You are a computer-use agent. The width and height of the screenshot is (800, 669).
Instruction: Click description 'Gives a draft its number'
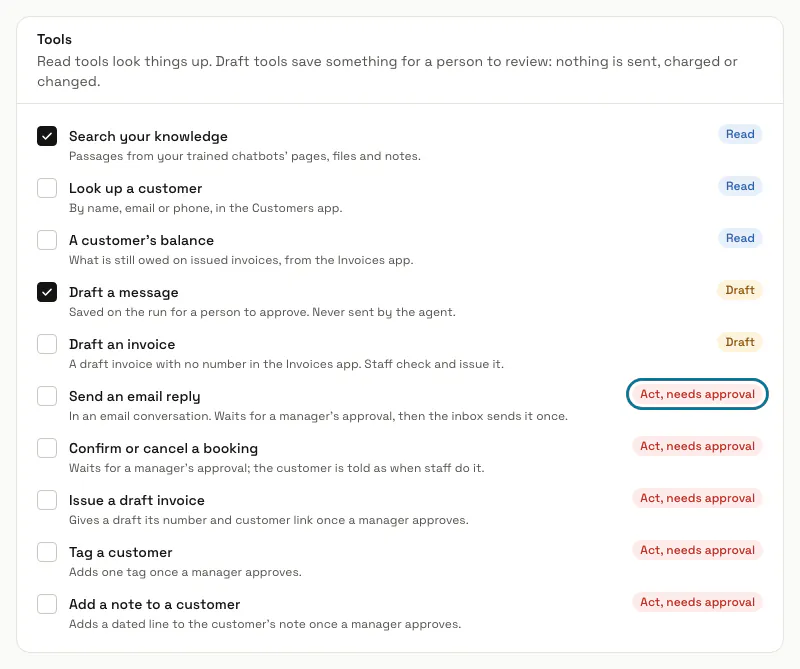tap(269, 521)
